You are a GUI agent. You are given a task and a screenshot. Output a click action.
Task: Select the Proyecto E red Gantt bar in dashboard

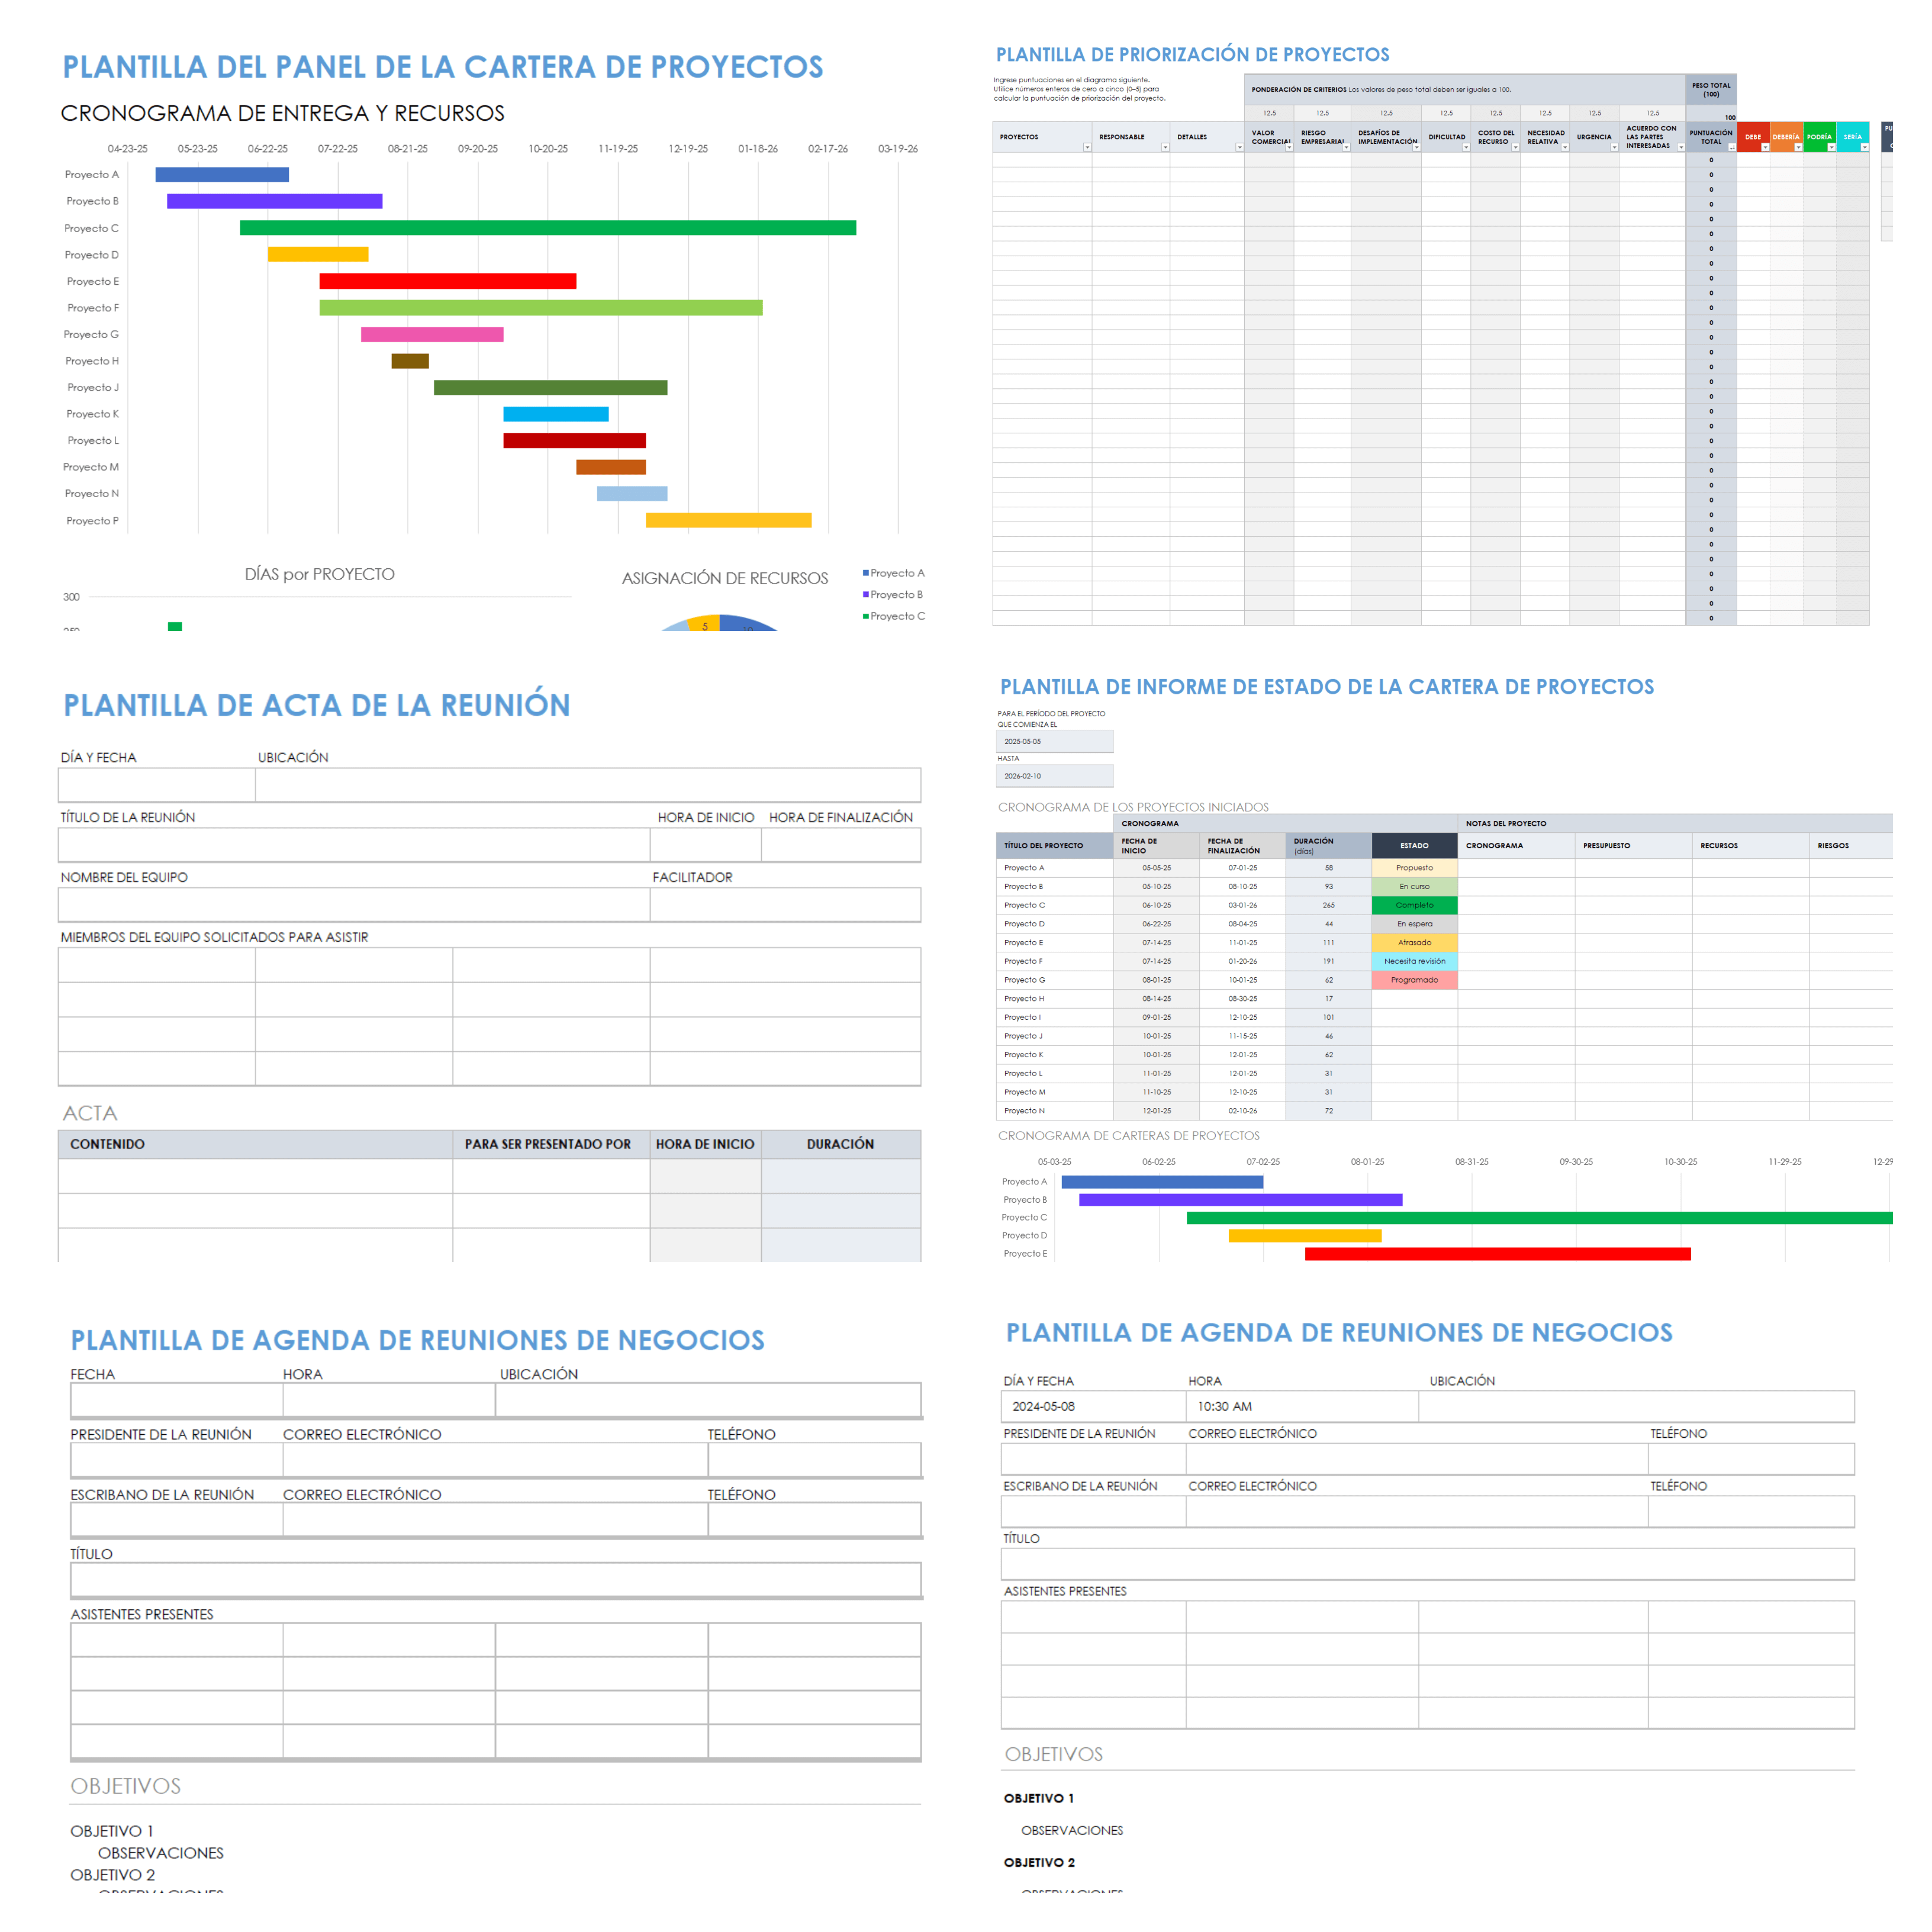(448, 281)
